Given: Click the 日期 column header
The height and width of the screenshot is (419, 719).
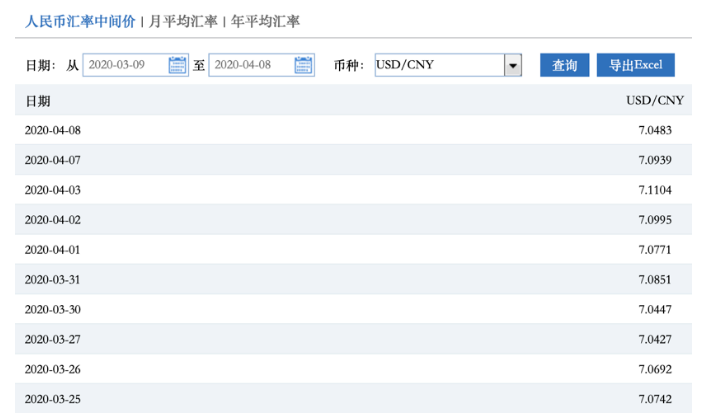Looking at the screenshot, I should coord(38,101).
